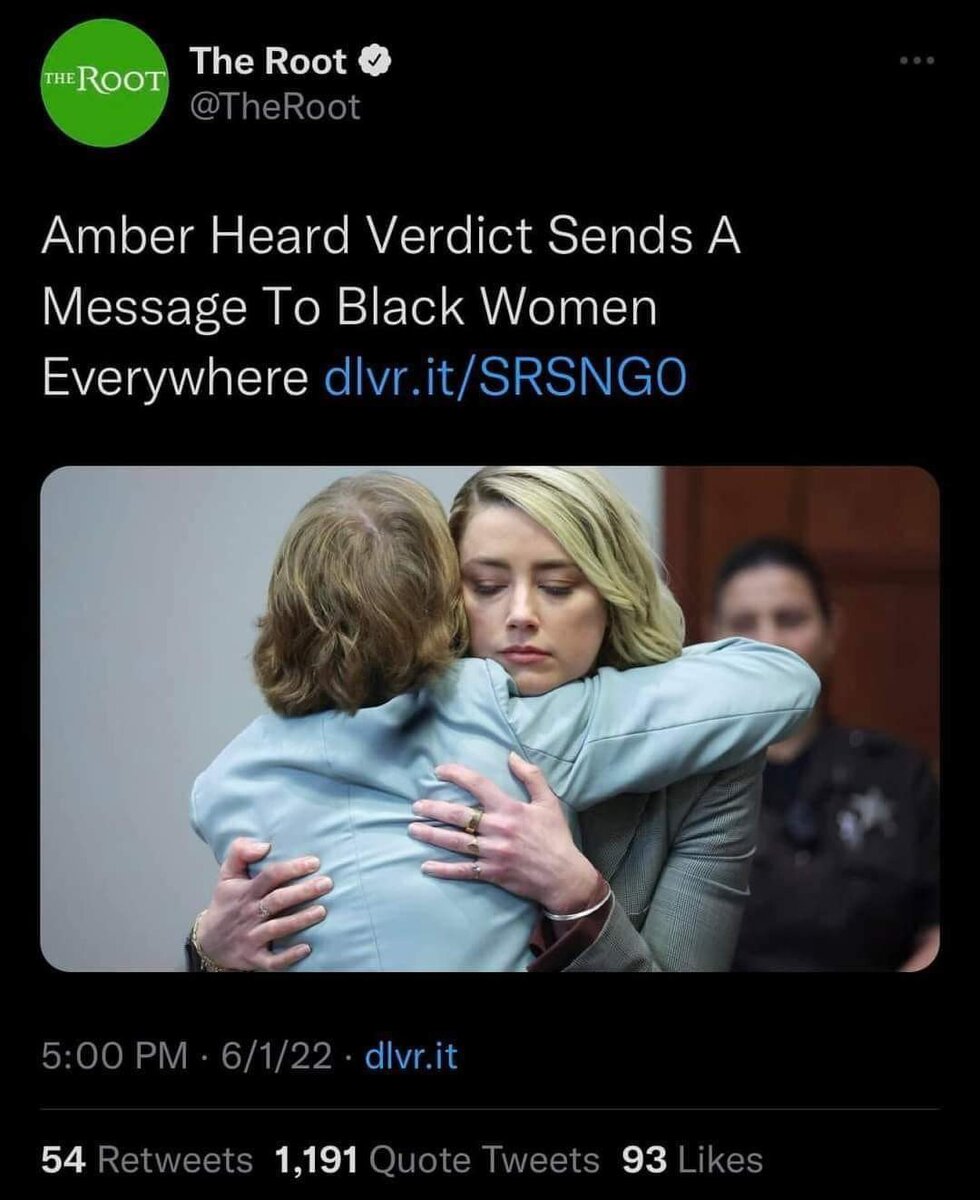View the 1,191 Quote Tweets
The width and height of the screenshot is (980, 1200).
(x=436, y=1160)
